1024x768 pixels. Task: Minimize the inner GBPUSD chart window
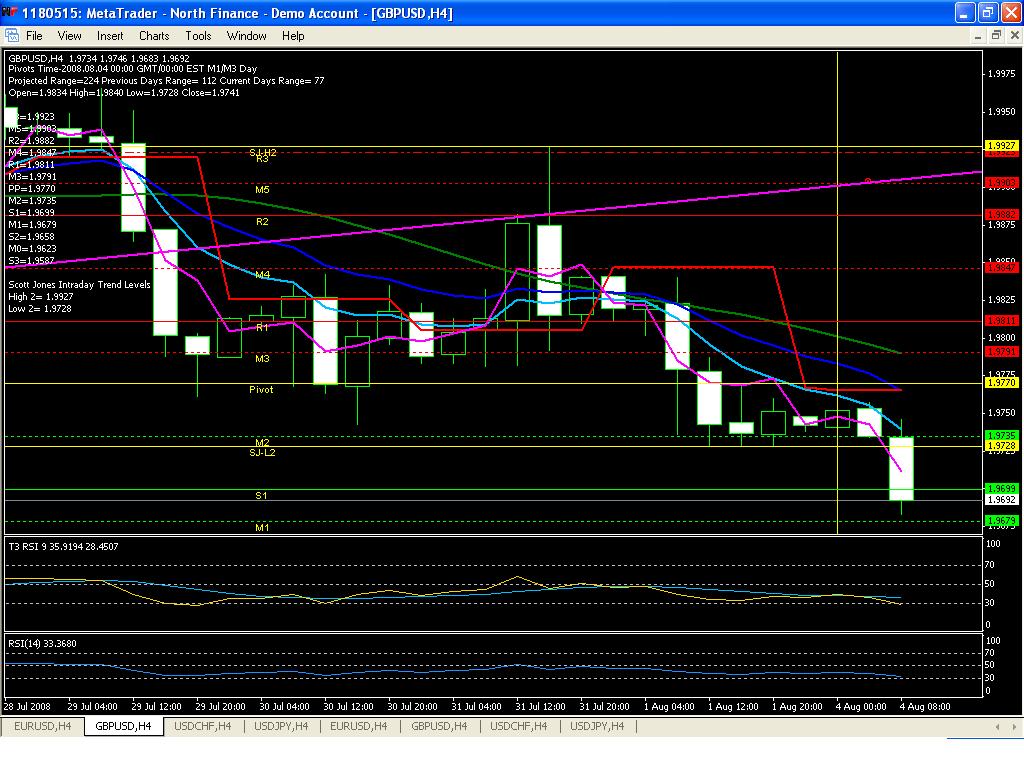979,35
